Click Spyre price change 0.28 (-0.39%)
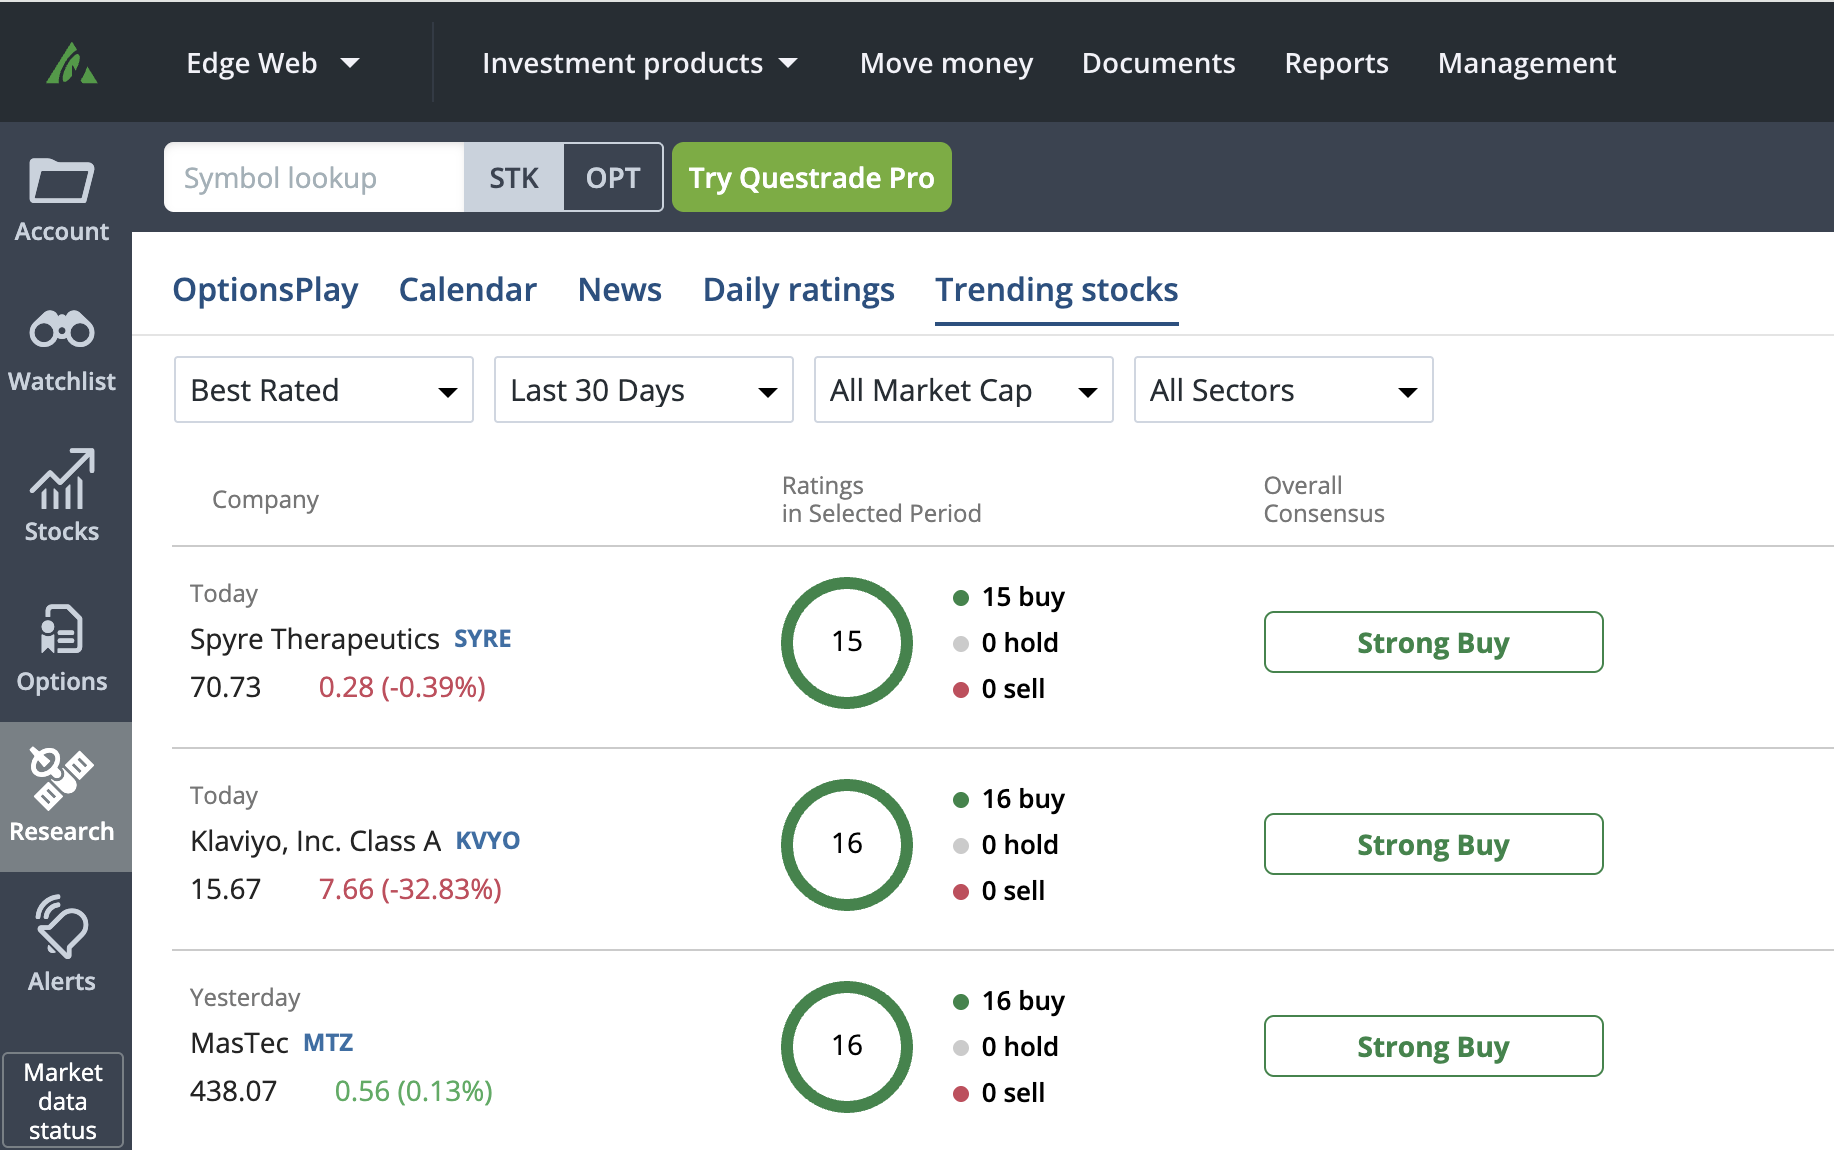The height and width of the screenshot is (1150, 1834). click(402, 687)
